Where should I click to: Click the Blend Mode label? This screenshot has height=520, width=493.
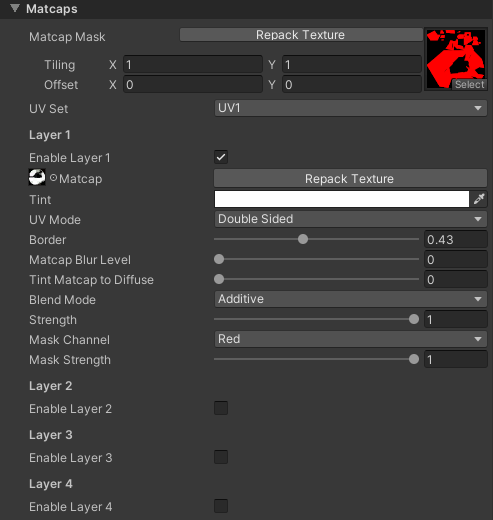pyautogui.click(x=62, y=300)
